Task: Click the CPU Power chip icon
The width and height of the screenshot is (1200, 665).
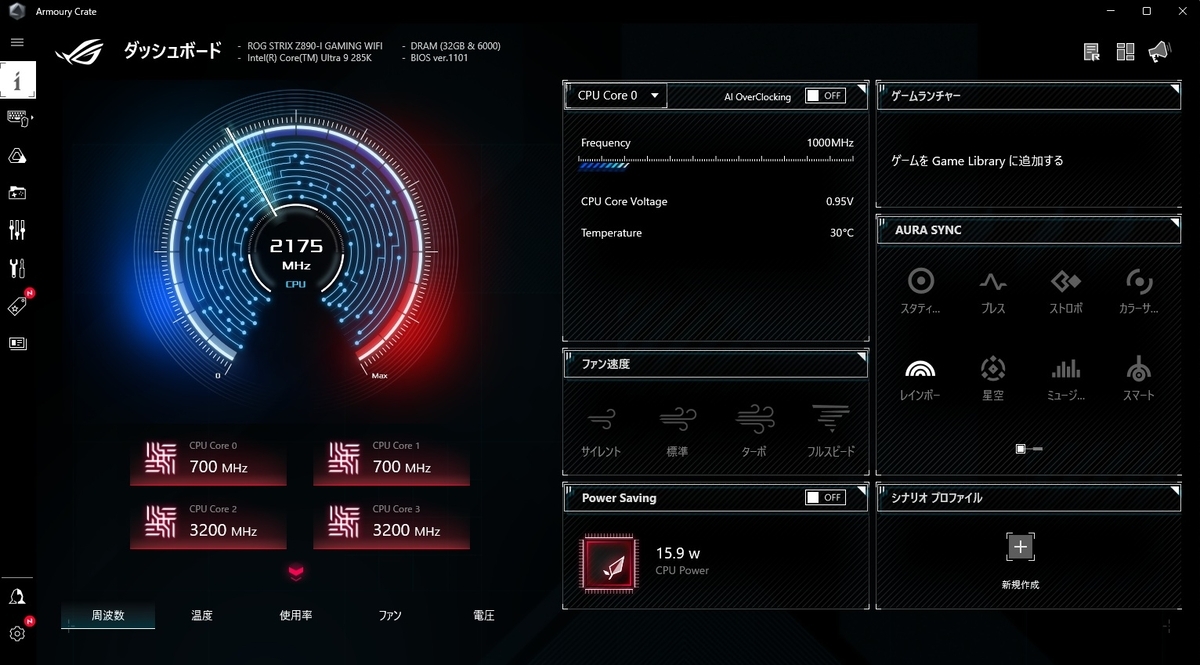Action: pos(607,562)
